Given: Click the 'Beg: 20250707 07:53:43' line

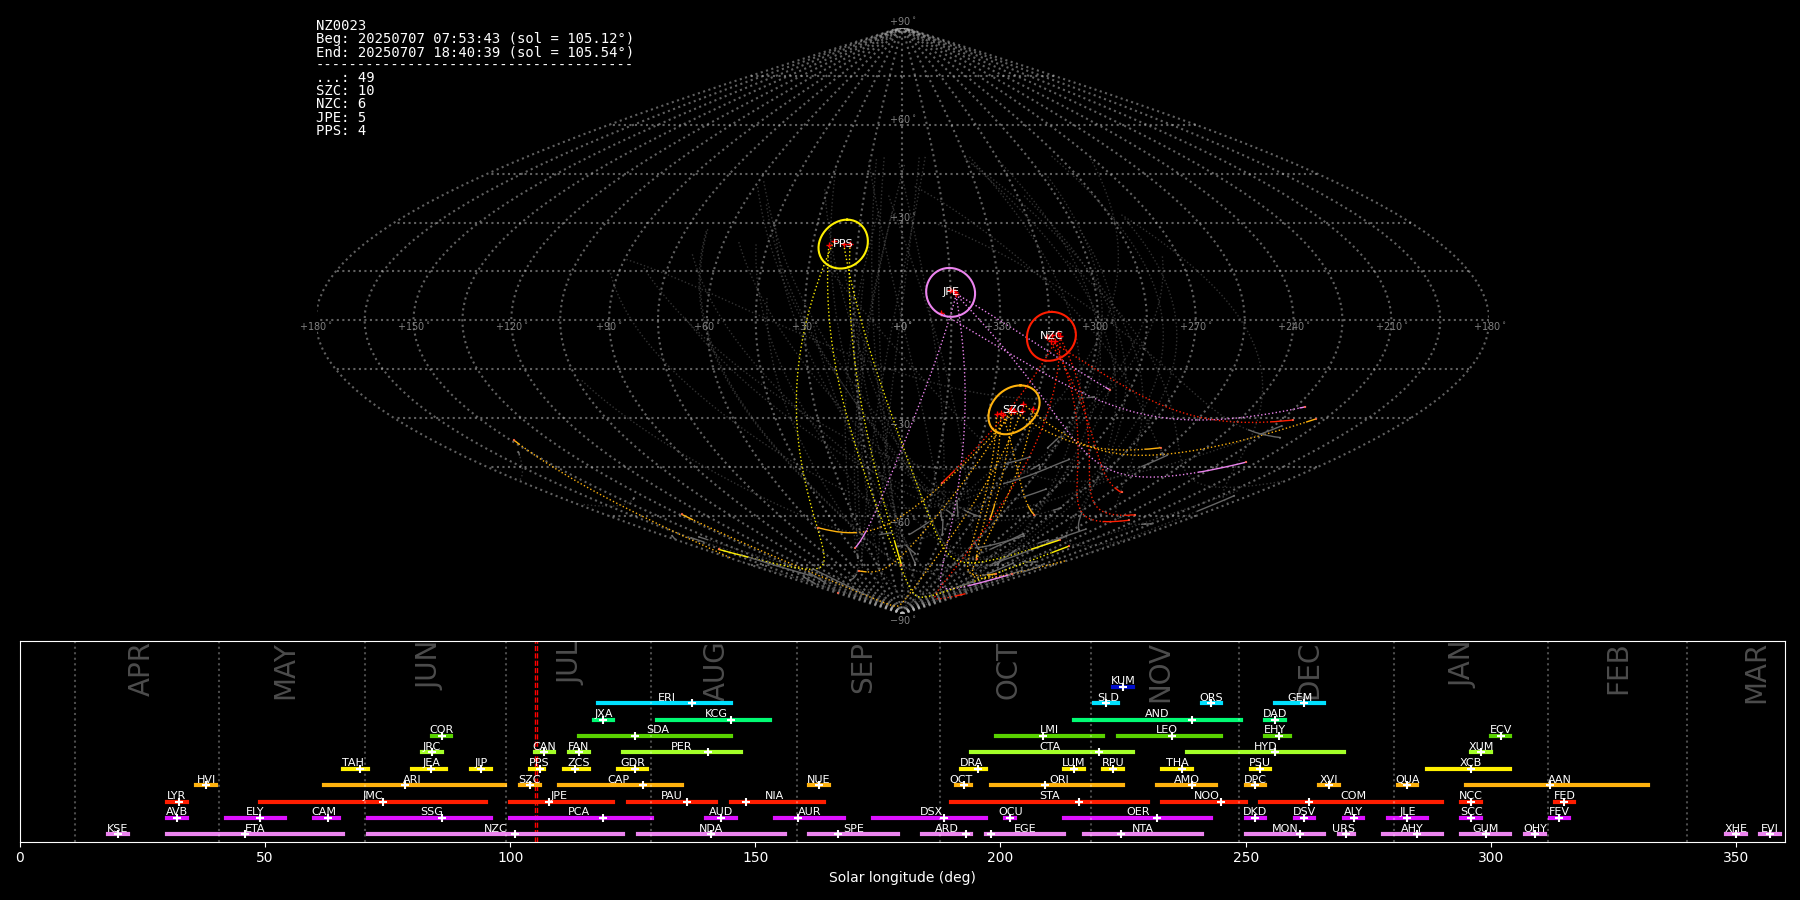Looking at the screenshot, I should (475, 39).
